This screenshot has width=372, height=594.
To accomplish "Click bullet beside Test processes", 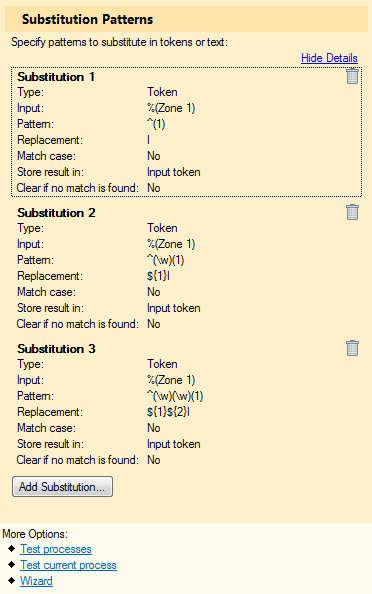I will coord(11,549).
